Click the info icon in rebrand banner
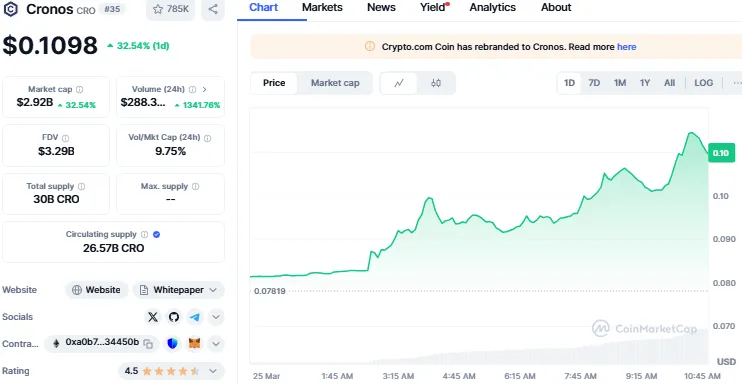The height and width of the screenshot is (384, 742). point(370,46)
